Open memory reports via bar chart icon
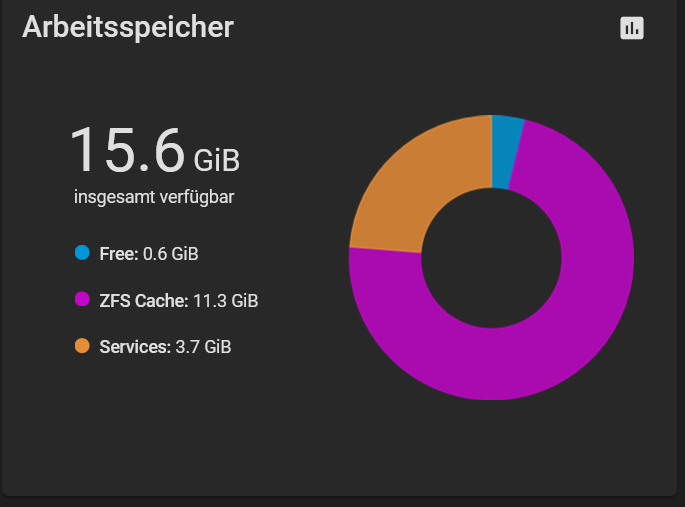 coord(632,28)
